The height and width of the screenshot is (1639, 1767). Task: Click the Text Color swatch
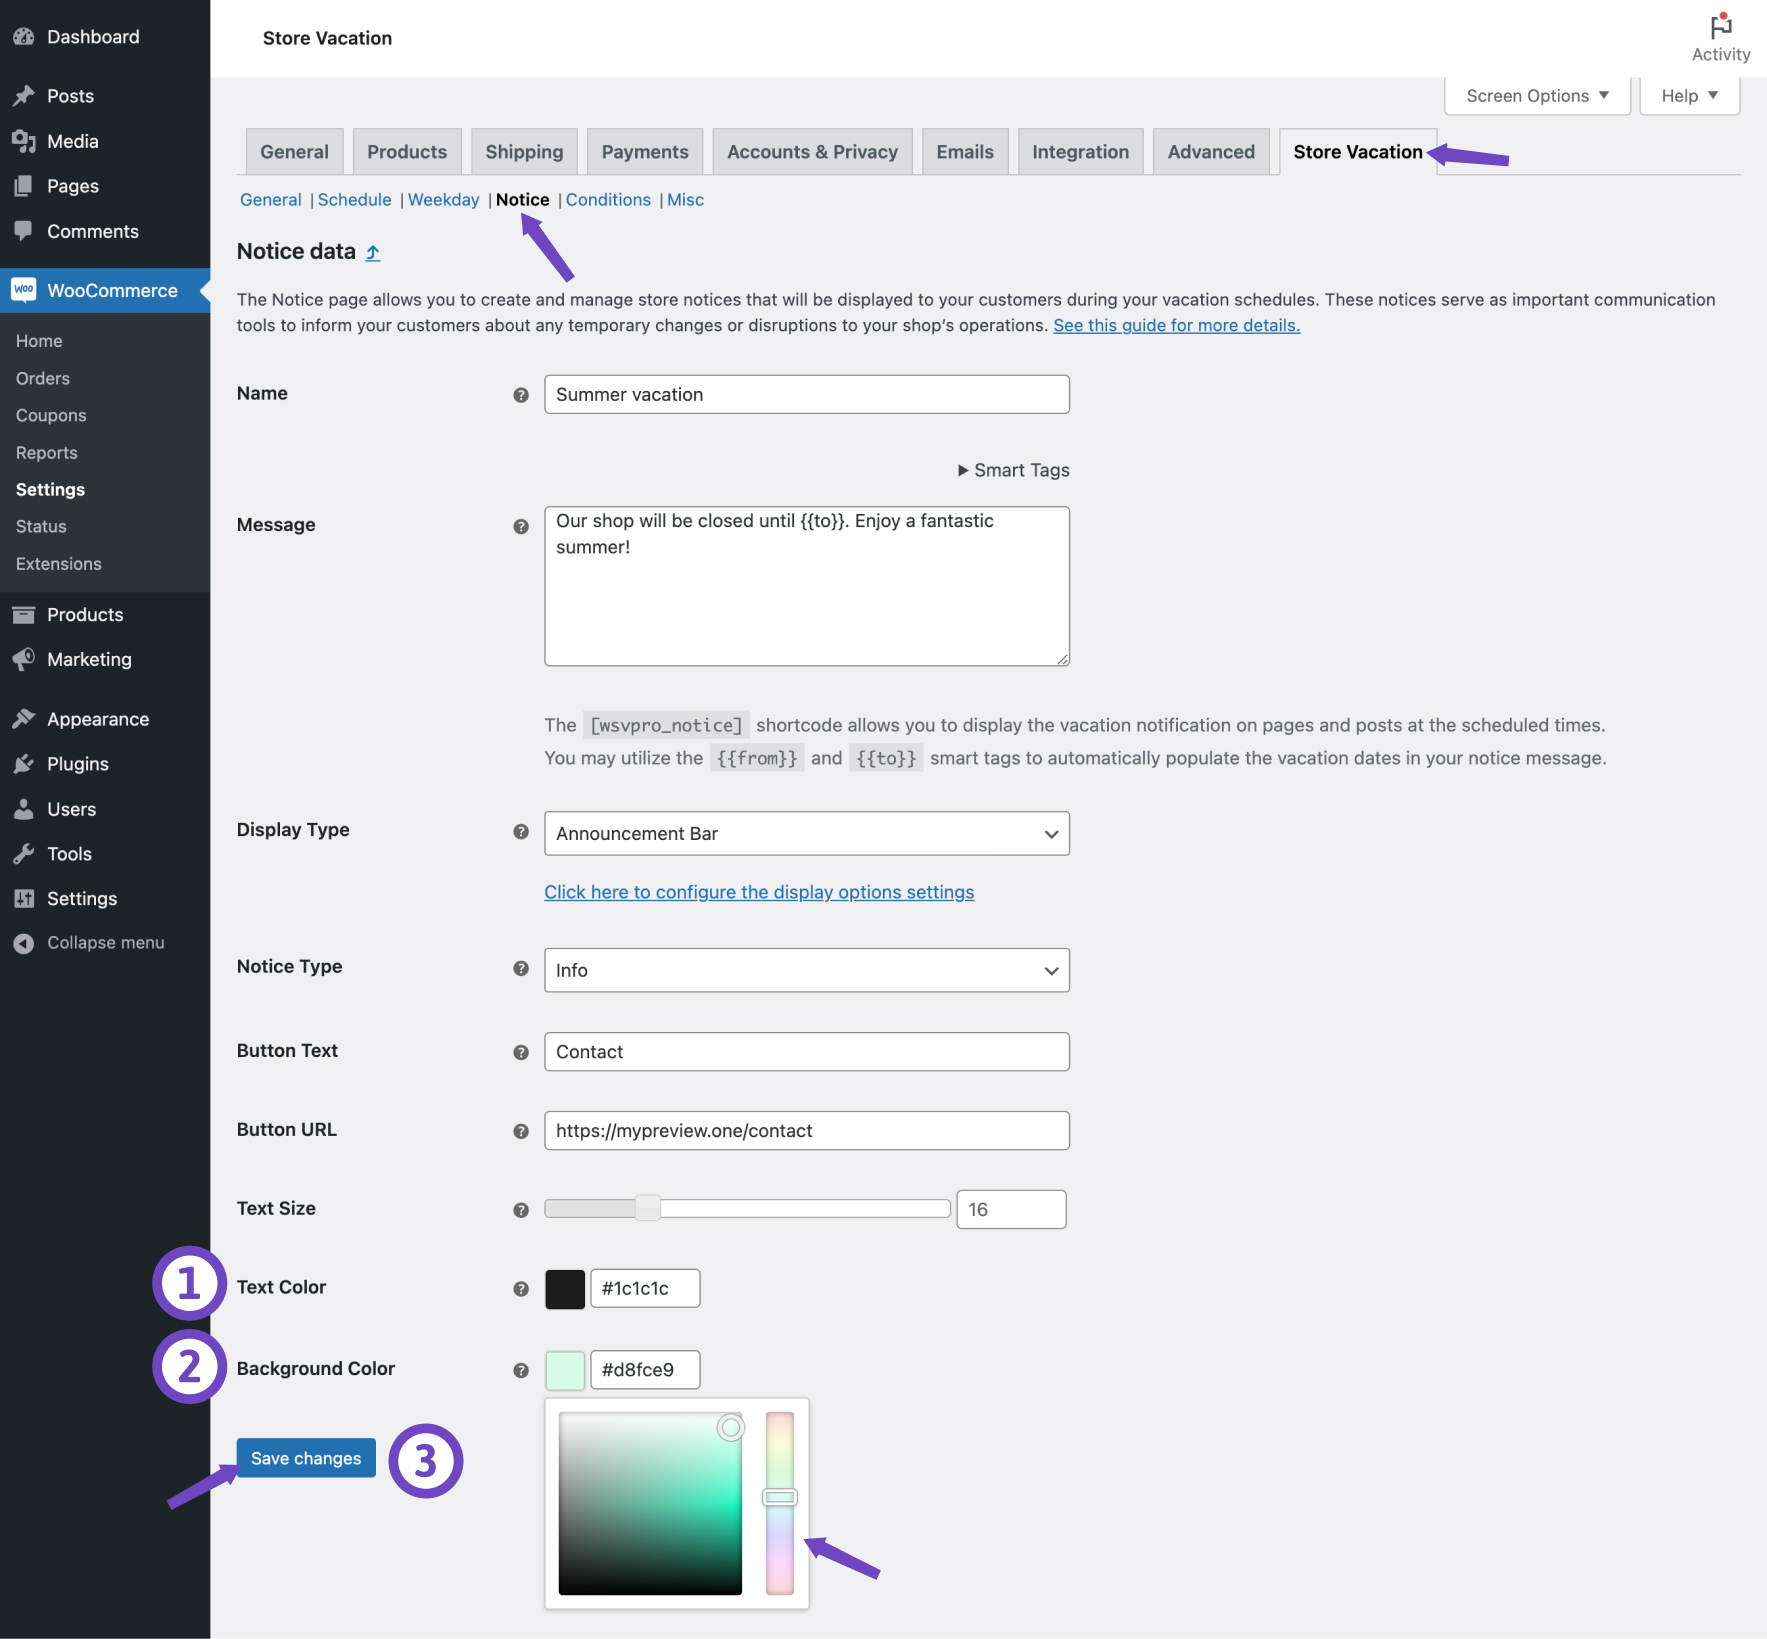(x=564, y=1288)
